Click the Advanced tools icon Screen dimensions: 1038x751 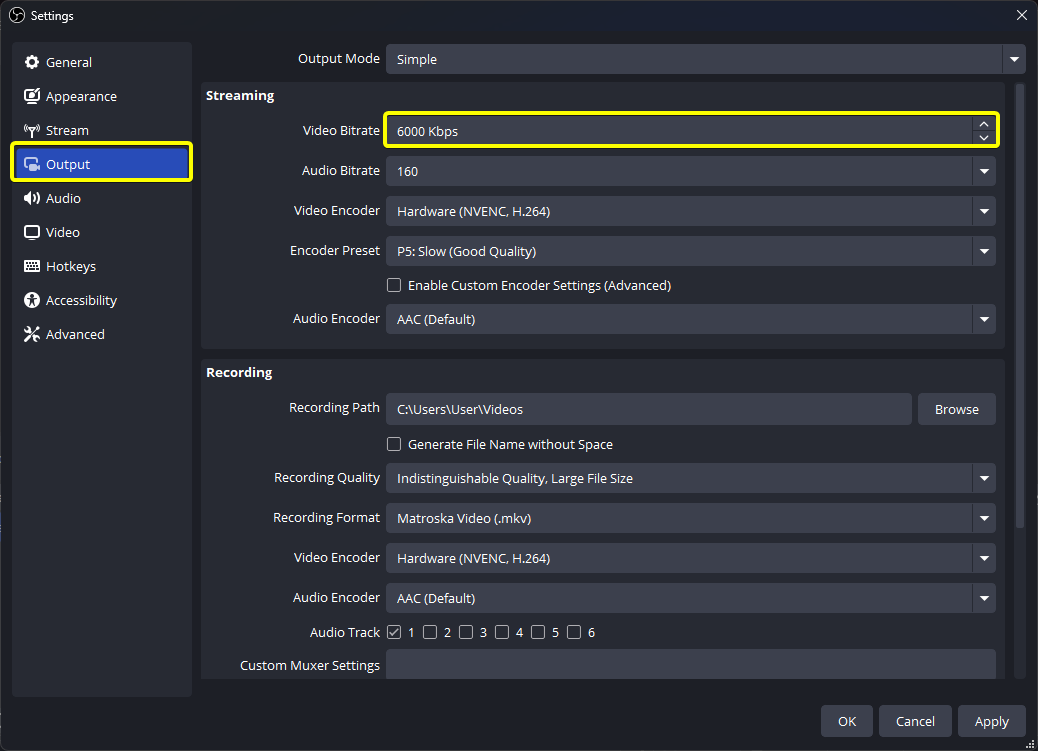click(32, 334)
